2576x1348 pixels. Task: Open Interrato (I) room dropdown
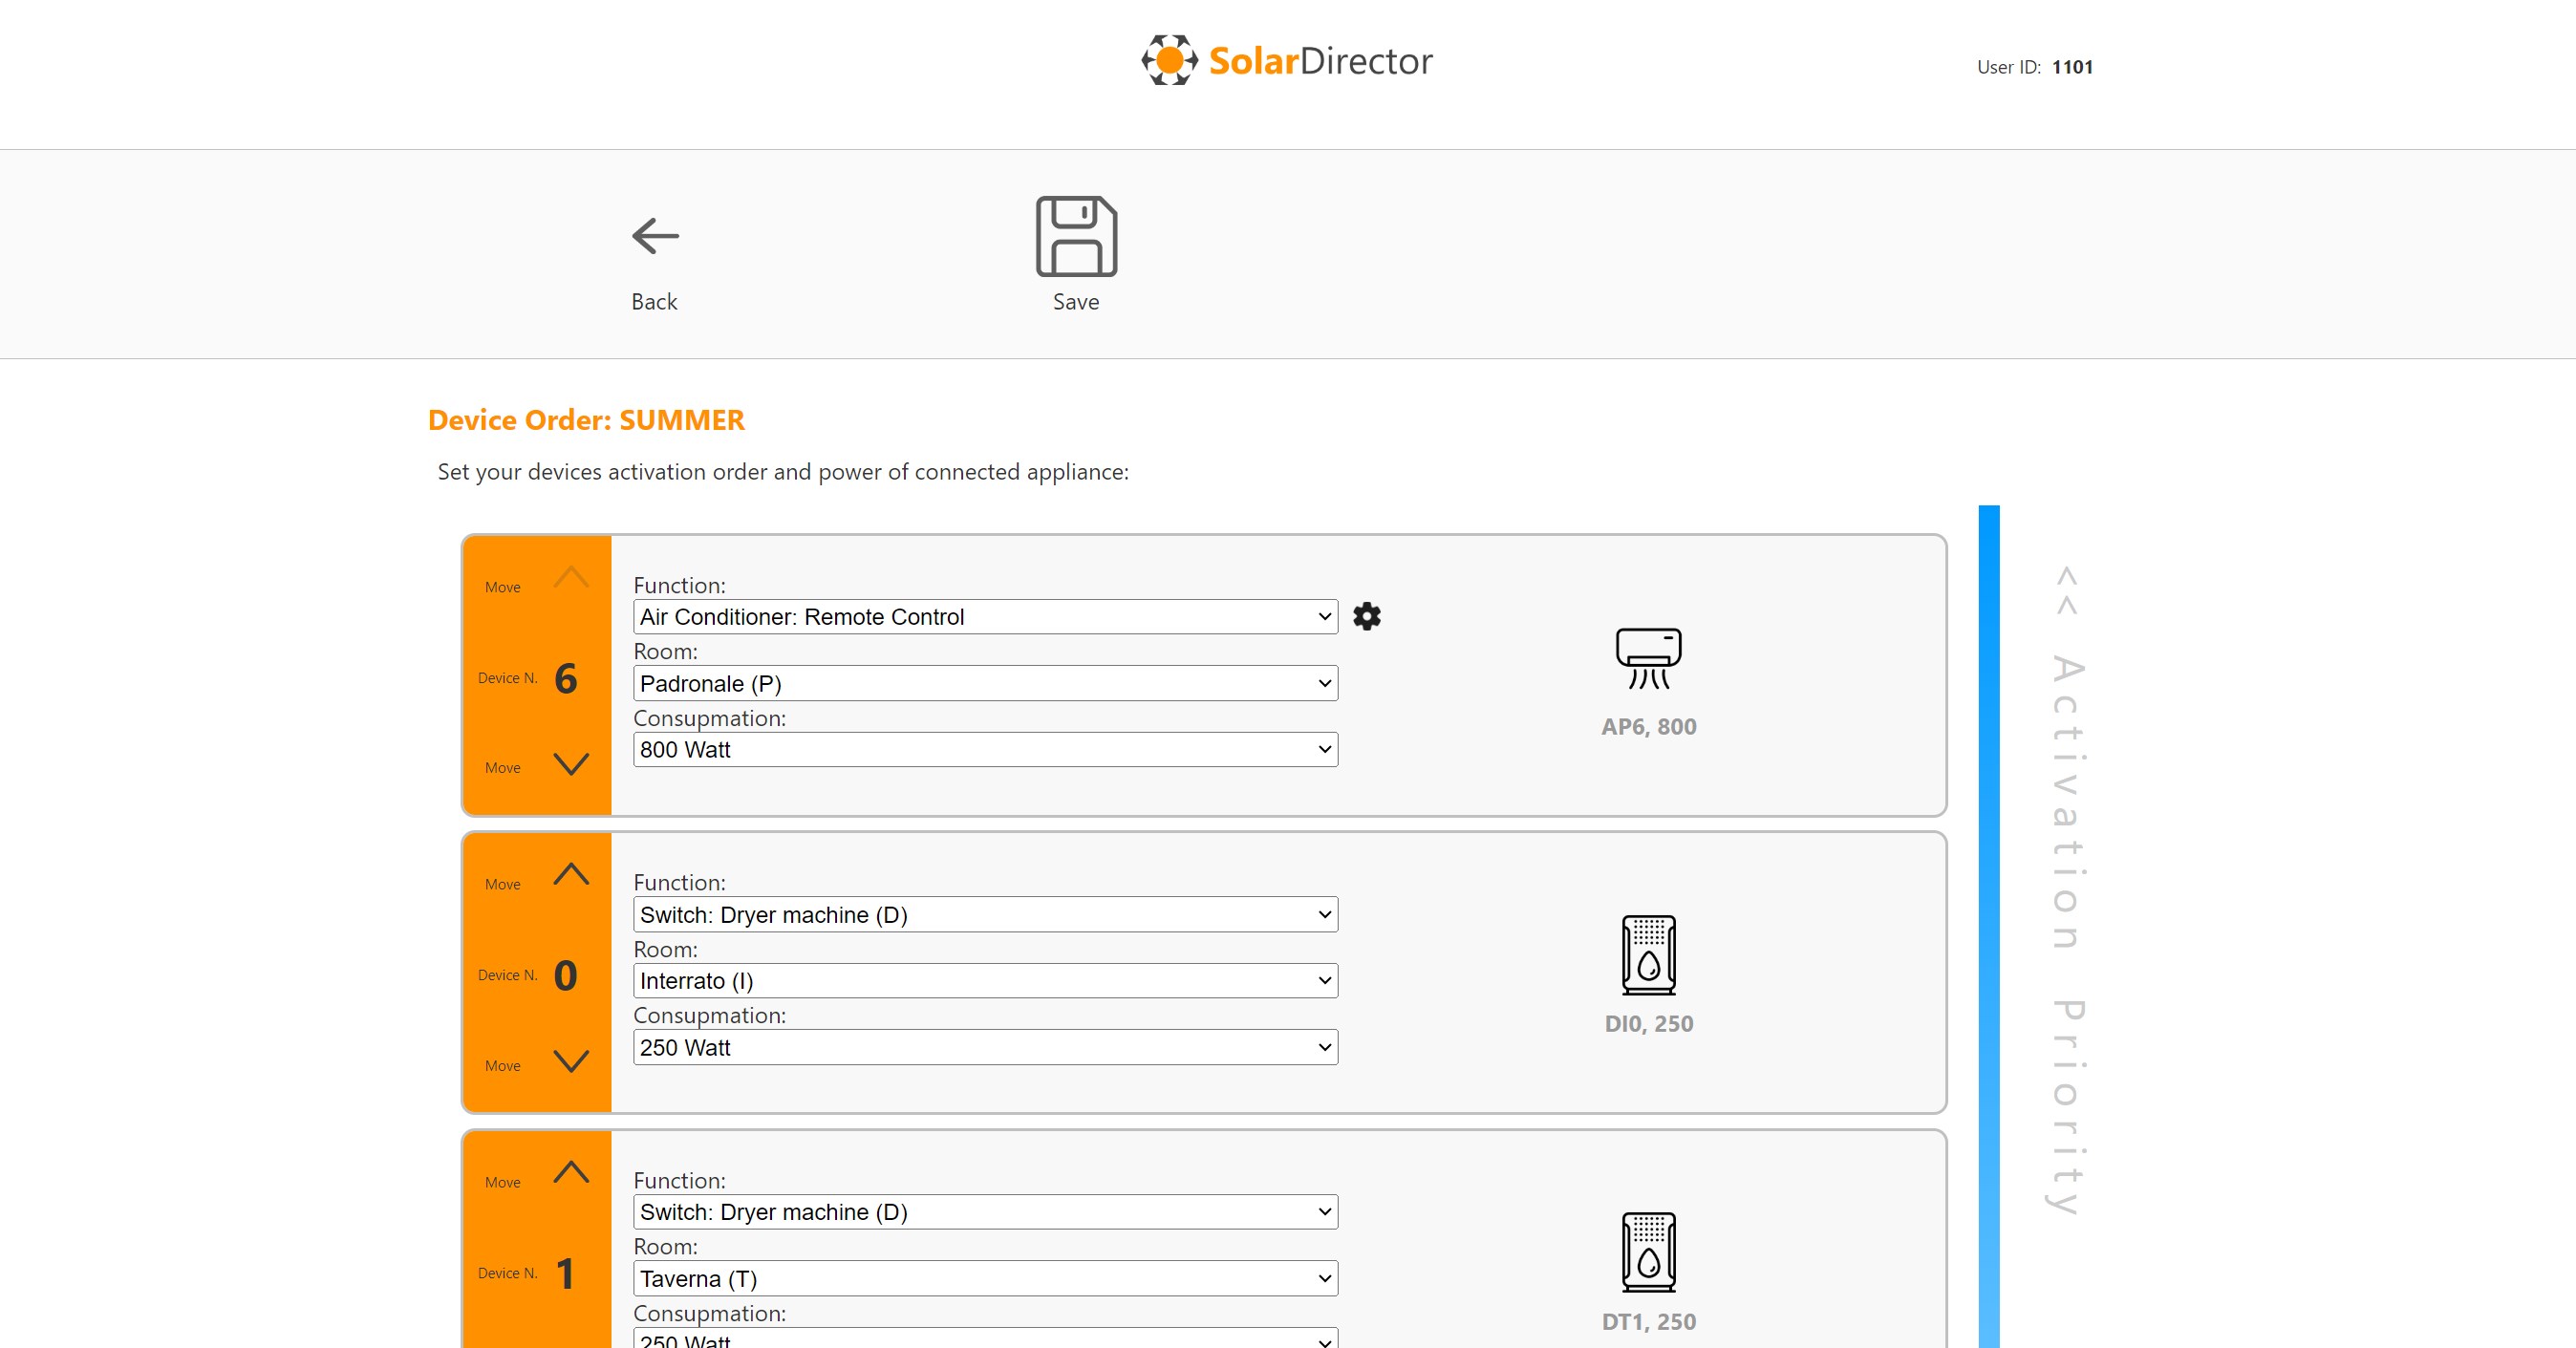pyautogui.click(x=985, y=981)
